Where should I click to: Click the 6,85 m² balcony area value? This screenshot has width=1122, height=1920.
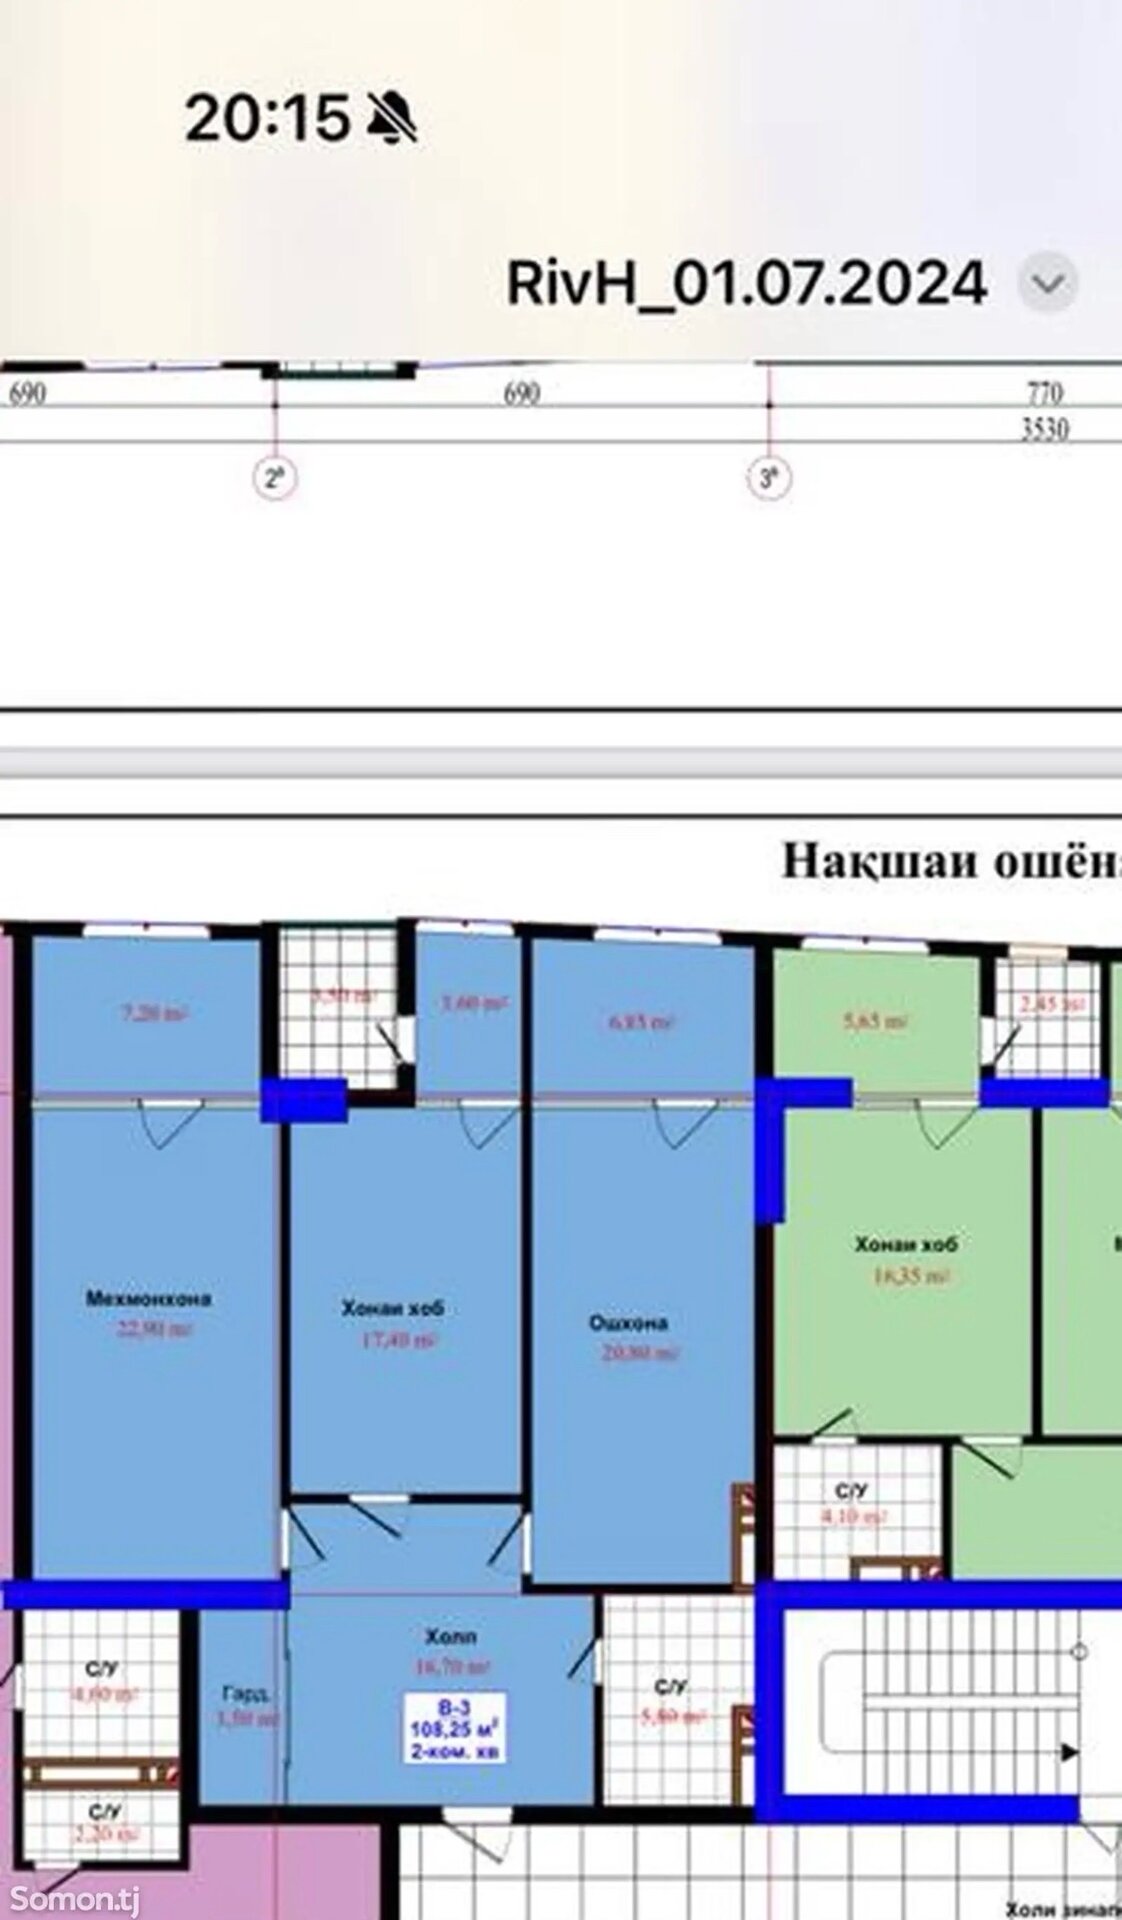coord(640,1022)
